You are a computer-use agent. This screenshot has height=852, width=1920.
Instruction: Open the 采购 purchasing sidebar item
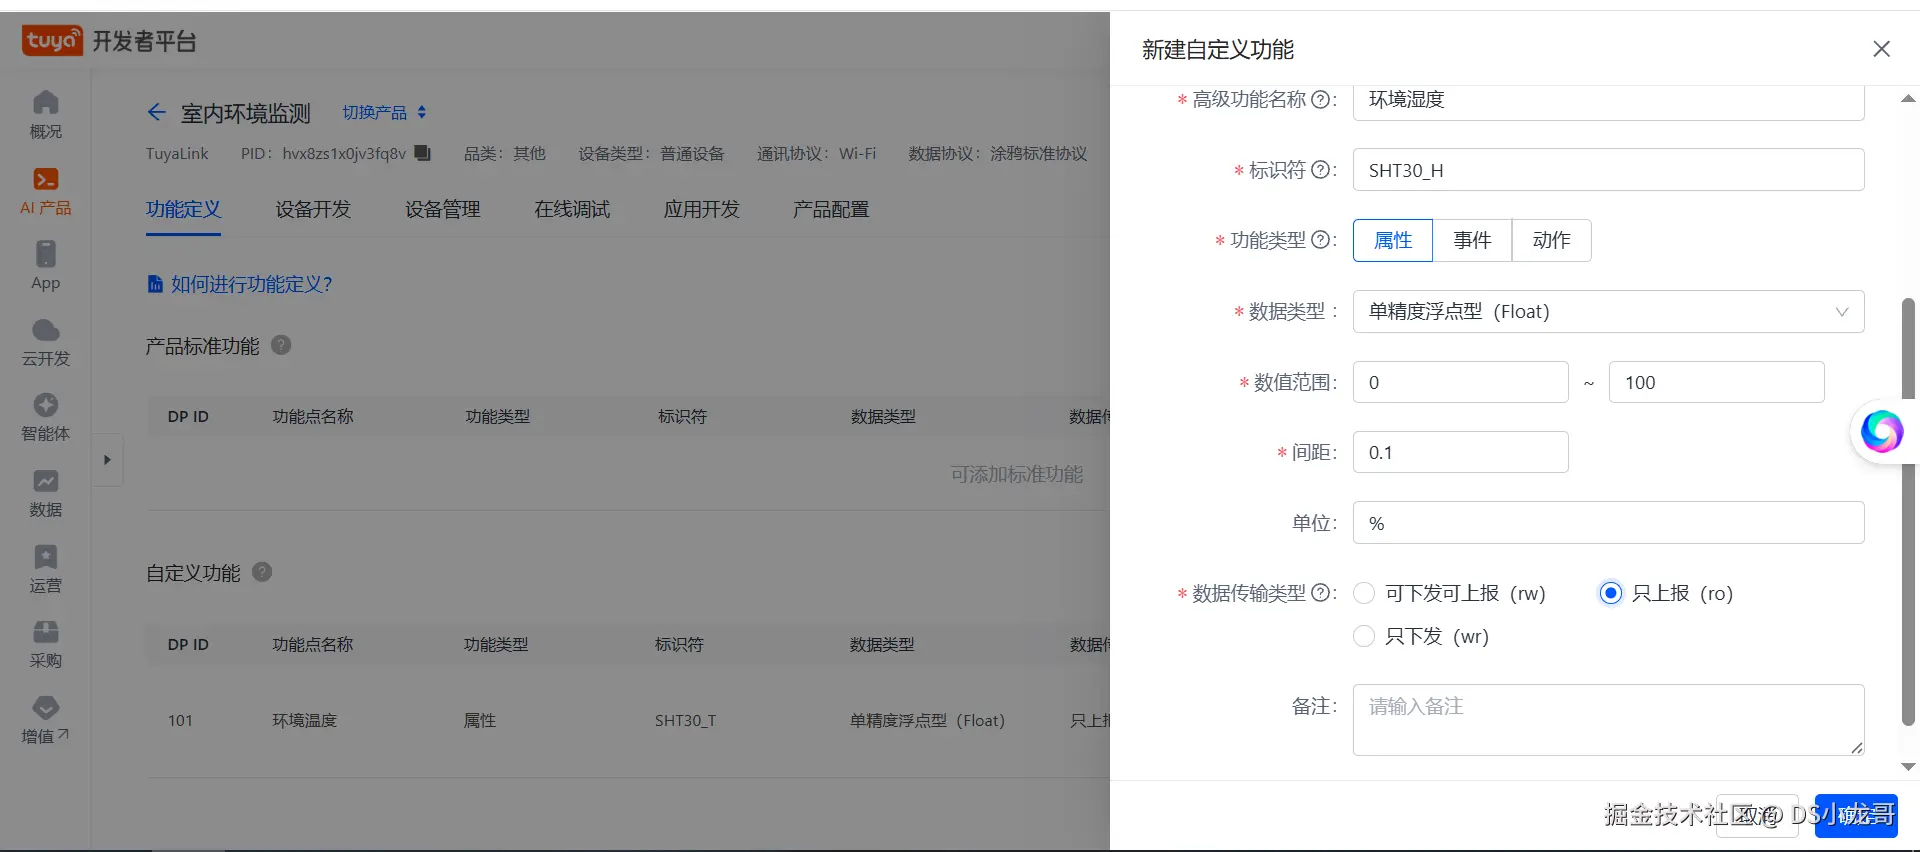46,644
